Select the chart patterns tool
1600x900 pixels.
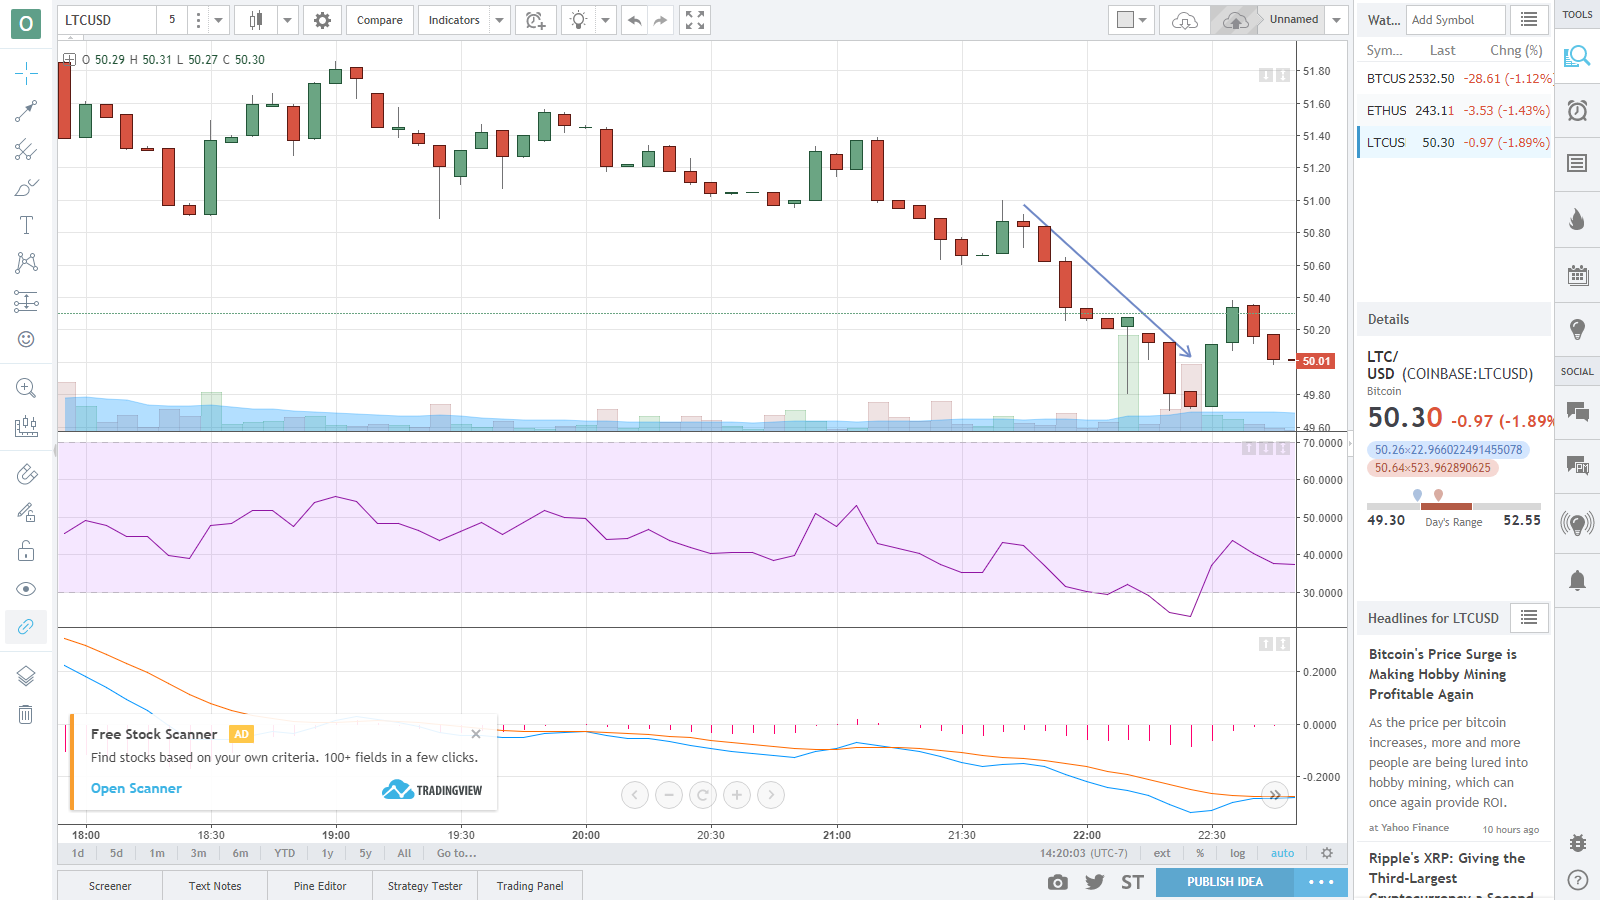pyautogui.click(x=26, y=263)
